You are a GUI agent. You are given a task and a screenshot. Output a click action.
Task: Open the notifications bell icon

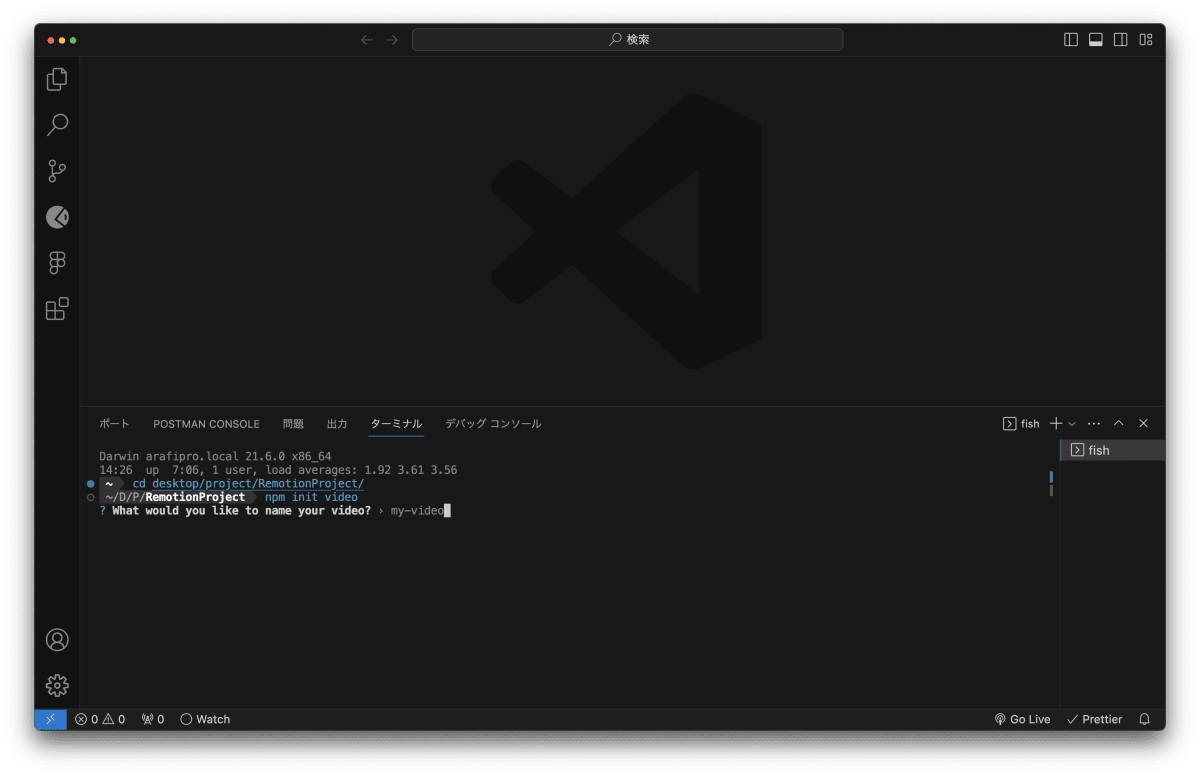click(1145, 719)
